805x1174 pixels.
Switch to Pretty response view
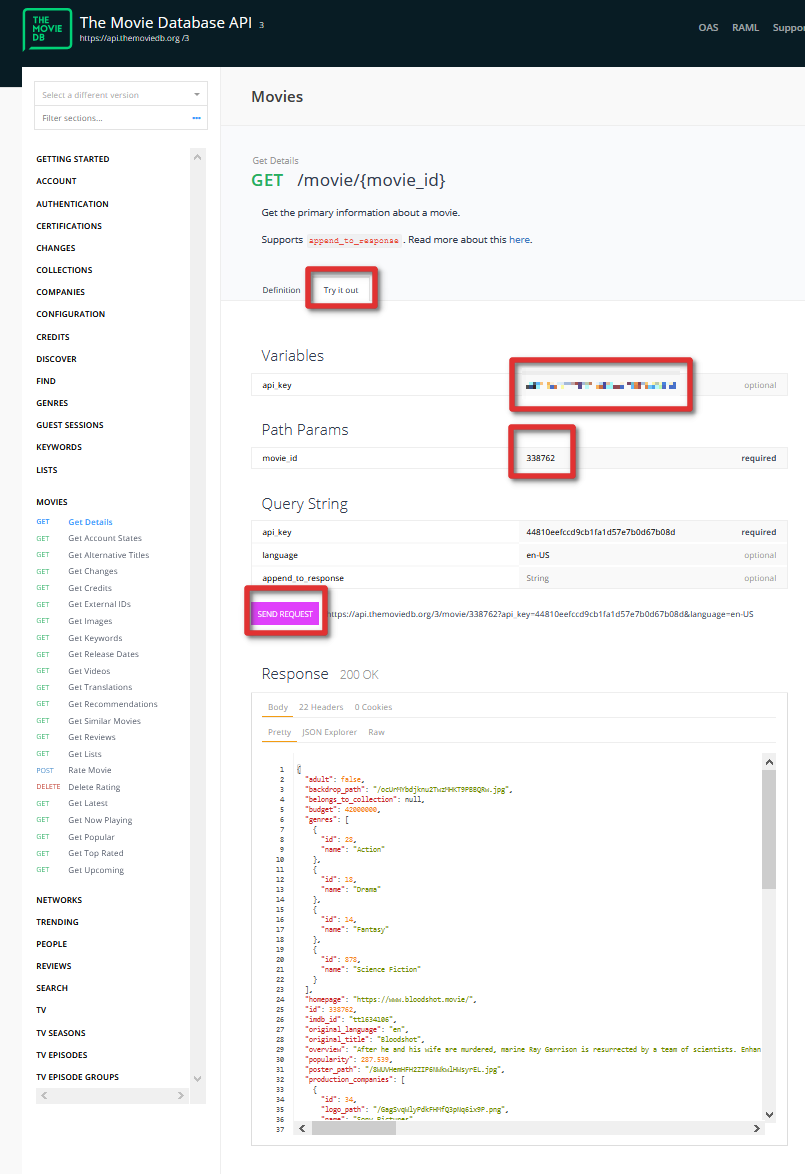click(279, 732)
